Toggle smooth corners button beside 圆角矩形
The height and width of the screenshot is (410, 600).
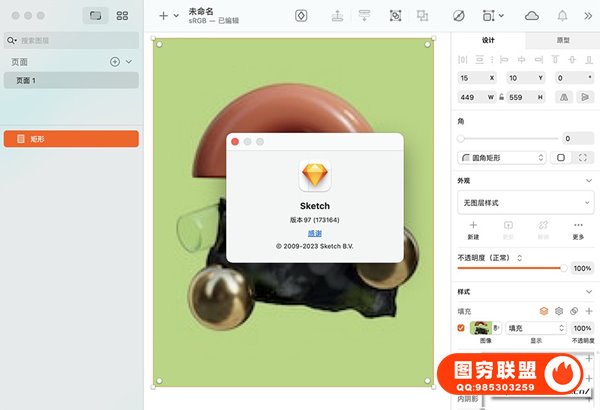(561, 158)
